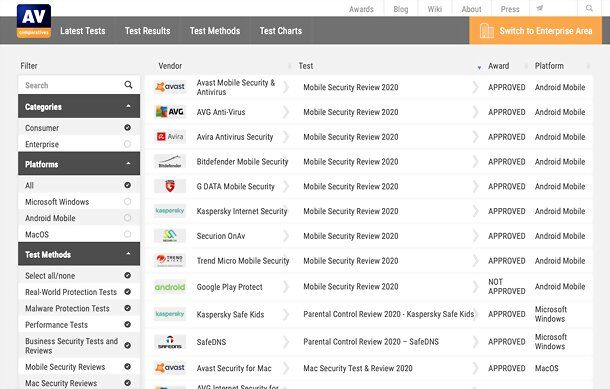Click the android logo for Google Play Protect
The height and width of the screenshot is (389, 610).
[x=170, y=287]
